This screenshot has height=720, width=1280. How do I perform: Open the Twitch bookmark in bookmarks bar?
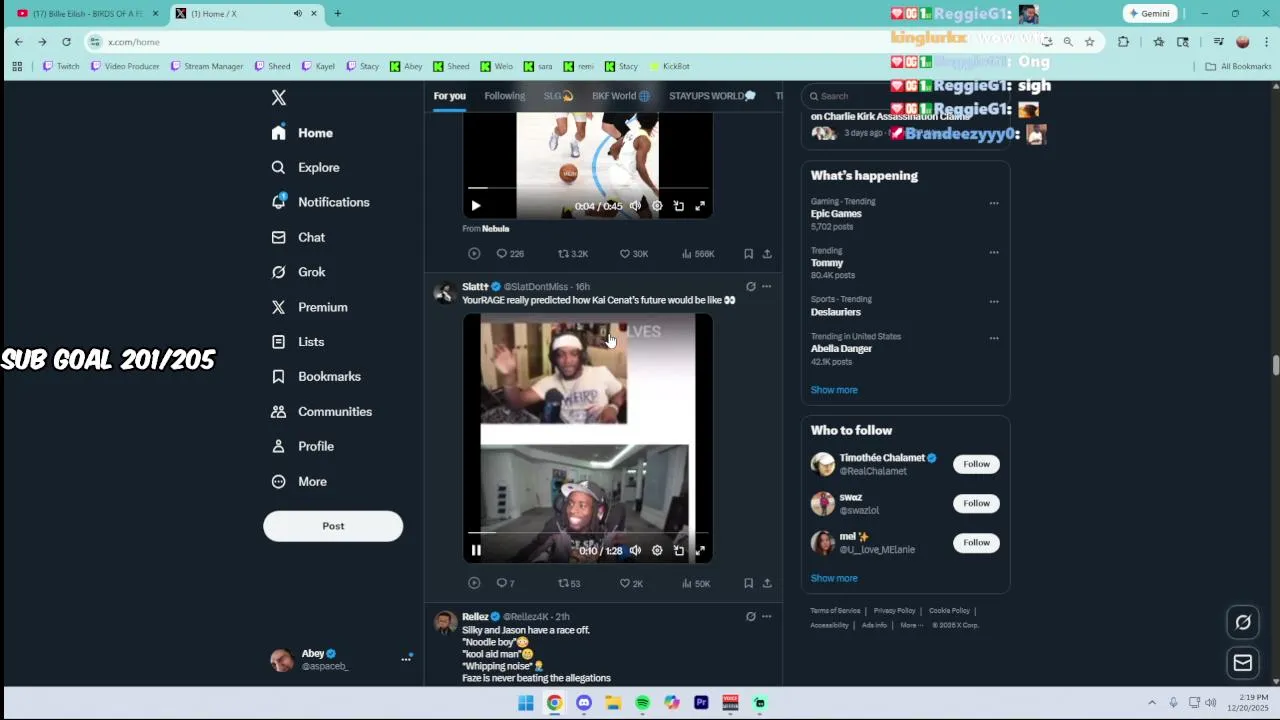[x=61, y=66]
